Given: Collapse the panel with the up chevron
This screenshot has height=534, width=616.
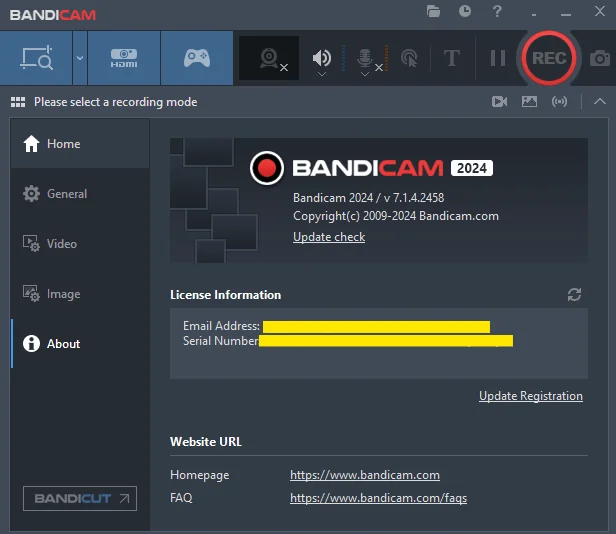Looking at the screenshot, I should tap(600, 101).
